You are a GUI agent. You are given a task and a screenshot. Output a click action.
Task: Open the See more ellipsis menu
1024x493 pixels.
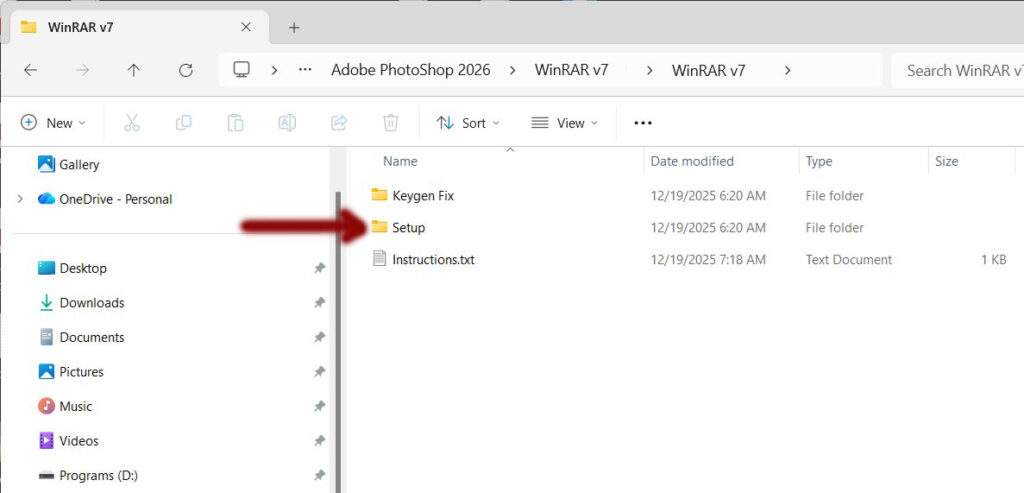pos(643,123)
